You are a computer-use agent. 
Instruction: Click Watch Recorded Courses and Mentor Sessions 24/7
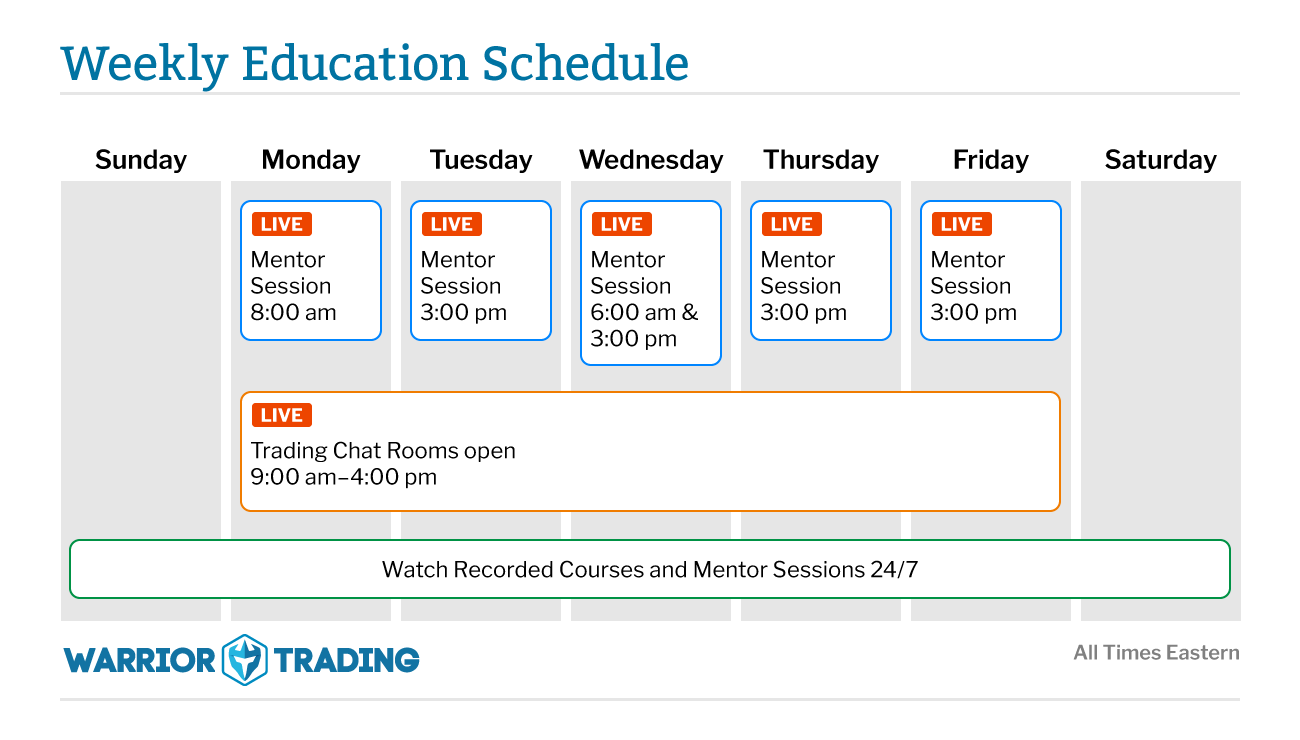click(650, 569)
